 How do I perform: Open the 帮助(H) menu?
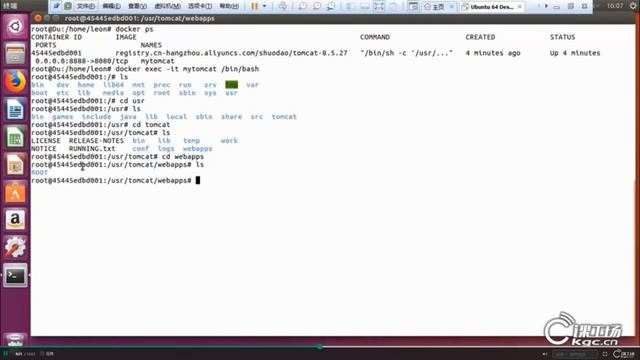(x=229, y=6)
